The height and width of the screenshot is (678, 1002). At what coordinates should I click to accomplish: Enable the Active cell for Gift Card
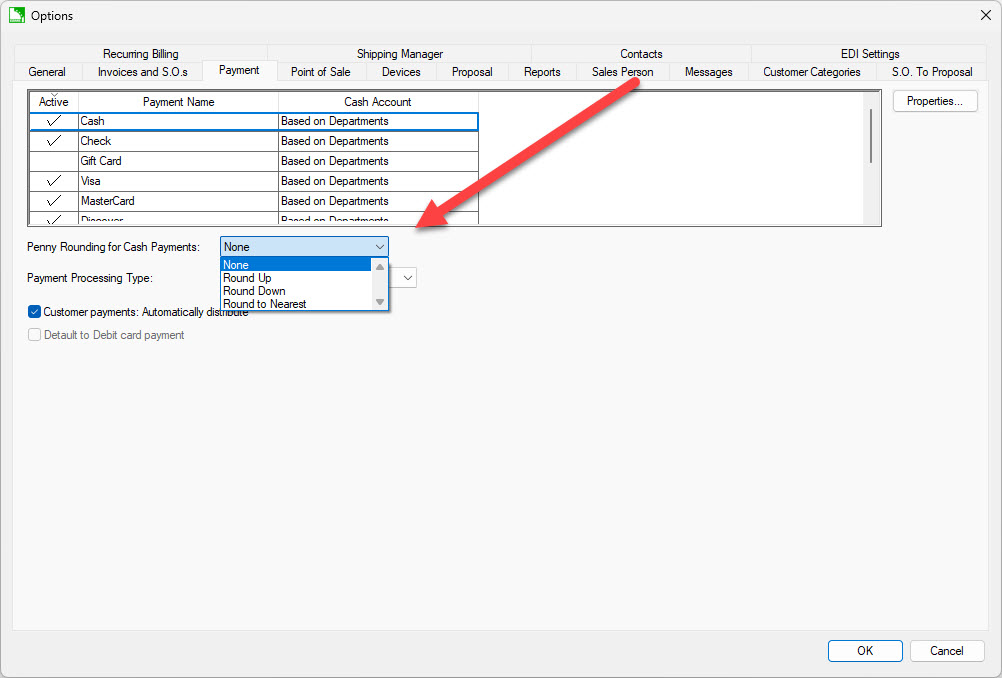click(x=54, y=161)
